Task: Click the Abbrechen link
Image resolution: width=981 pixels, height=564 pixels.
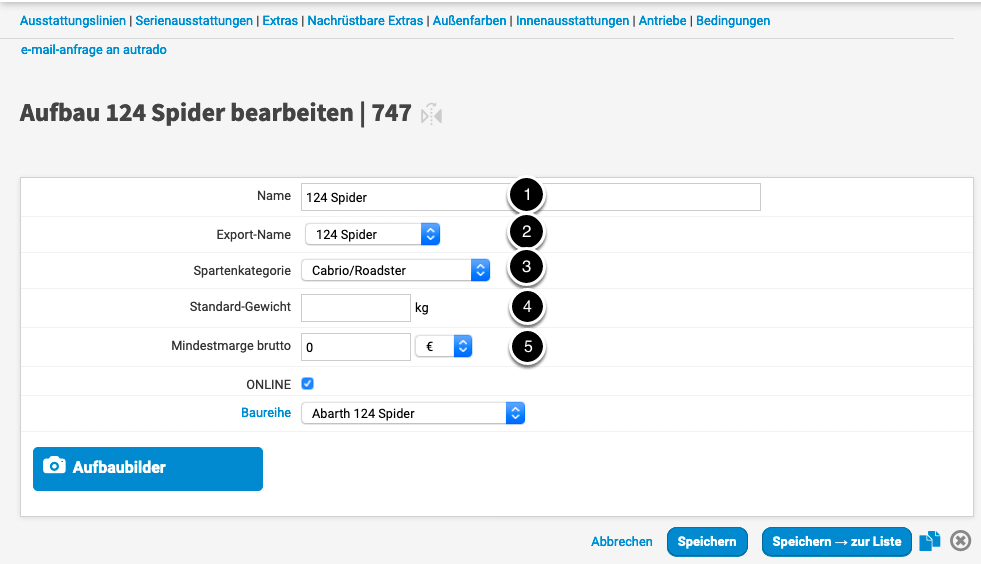Action: pyautogui.click(x=621, y=541)
